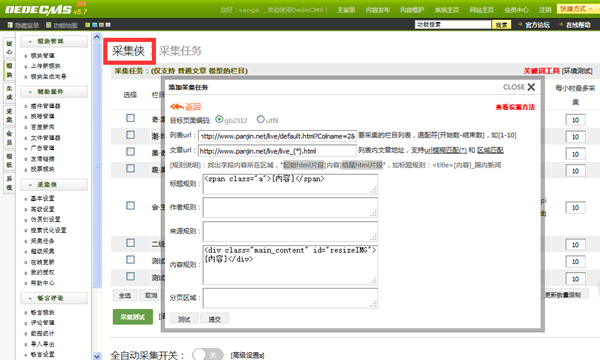The height and width of the screenshot is (360, 600).
Task: Click the 功能地图 function map icon
Action: click(x=48, y=25)
